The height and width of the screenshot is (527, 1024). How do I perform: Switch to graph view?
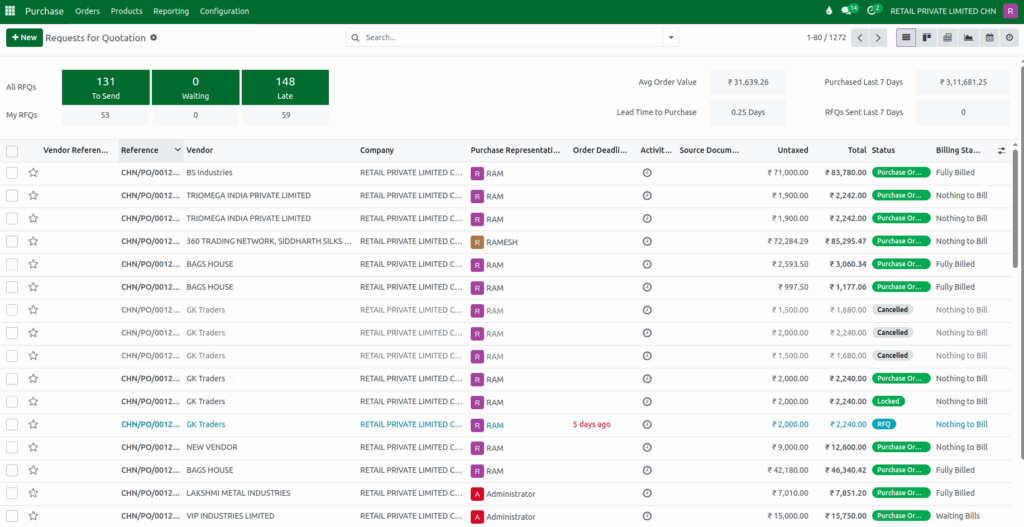coord(968,38)
